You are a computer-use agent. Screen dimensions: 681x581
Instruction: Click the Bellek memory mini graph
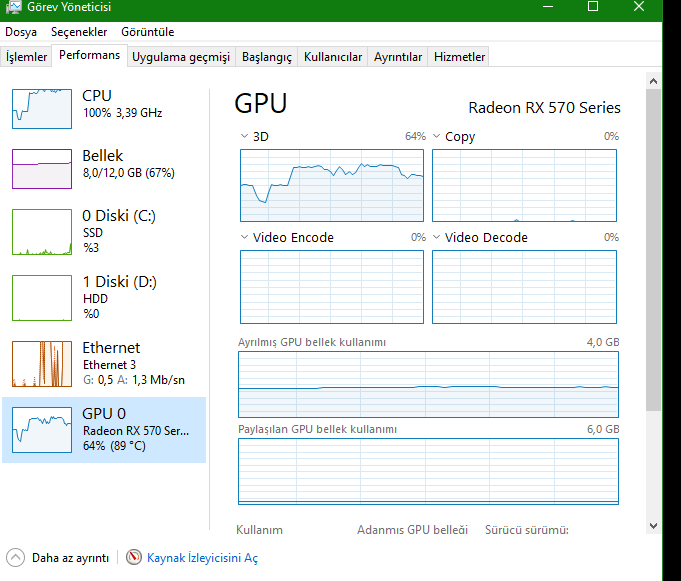pos(42,169)
